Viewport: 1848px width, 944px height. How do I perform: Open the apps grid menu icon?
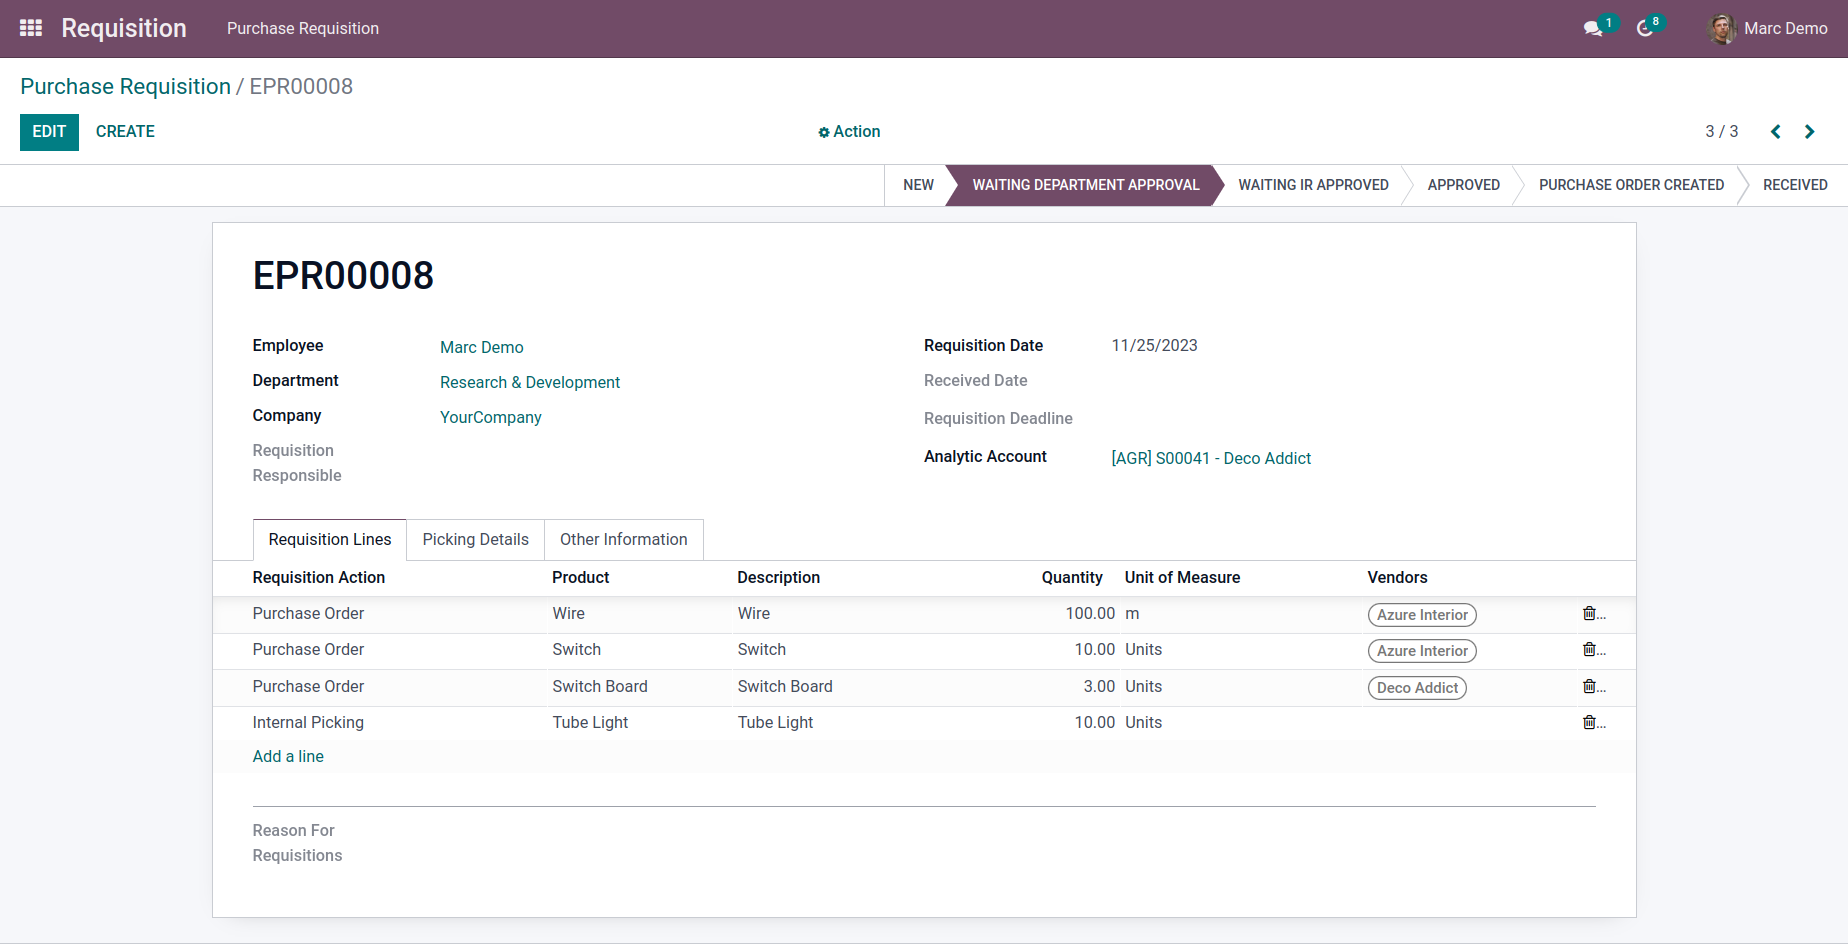(31, 28)
